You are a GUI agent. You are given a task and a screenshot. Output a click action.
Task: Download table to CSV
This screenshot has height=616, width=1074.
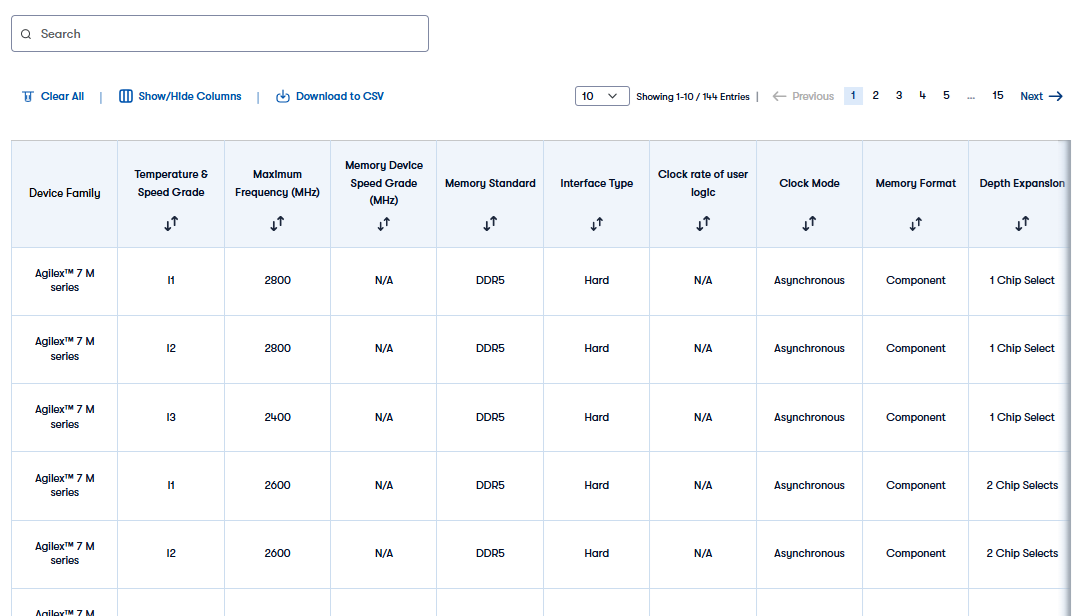(329, 96)
